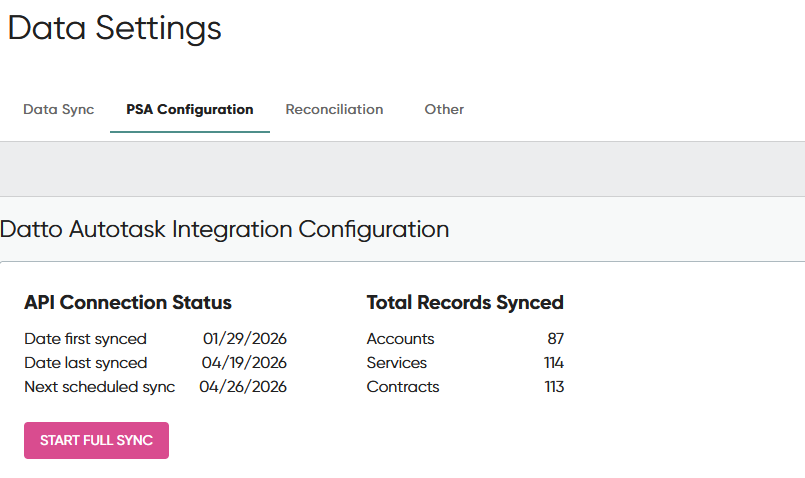The width and height of the screenshot is (805, 478).
Task: Switch to the Data Sync tab
Action: click(x=59, y=109)
